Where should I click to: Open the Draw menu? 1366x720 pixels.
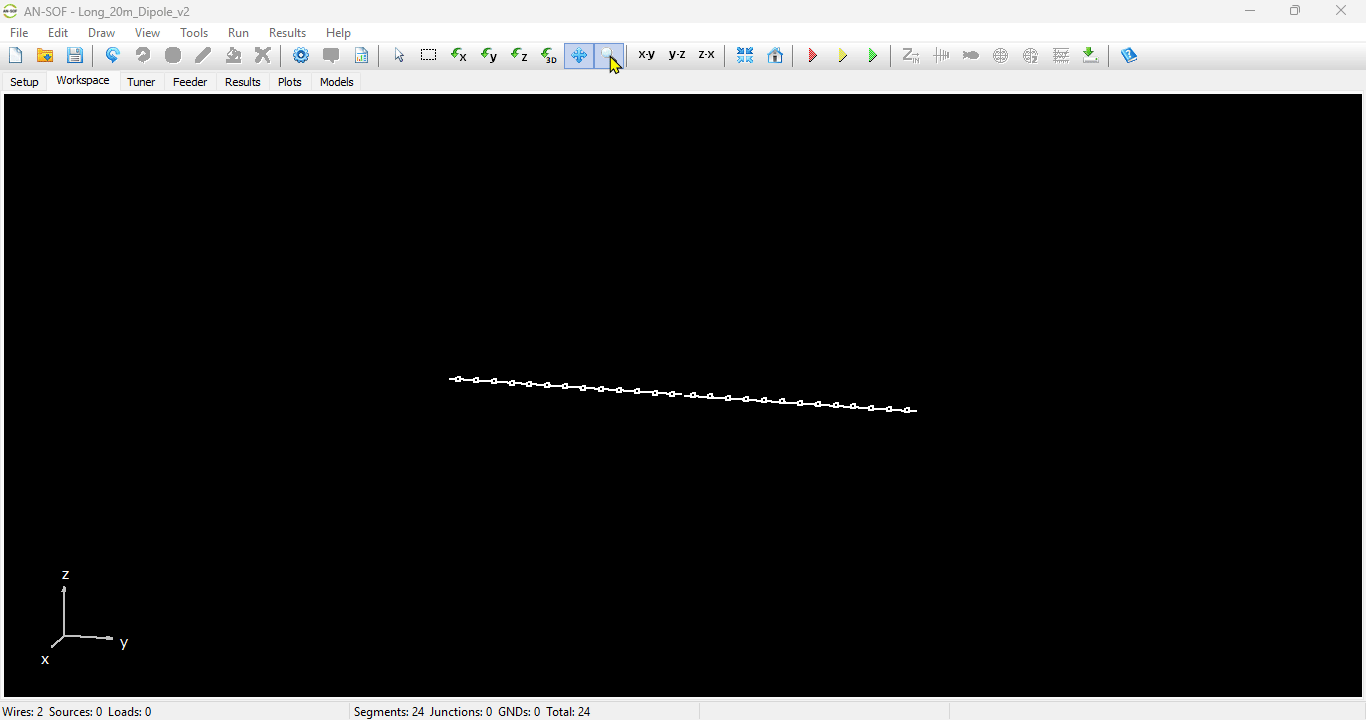tap(101, 33)
